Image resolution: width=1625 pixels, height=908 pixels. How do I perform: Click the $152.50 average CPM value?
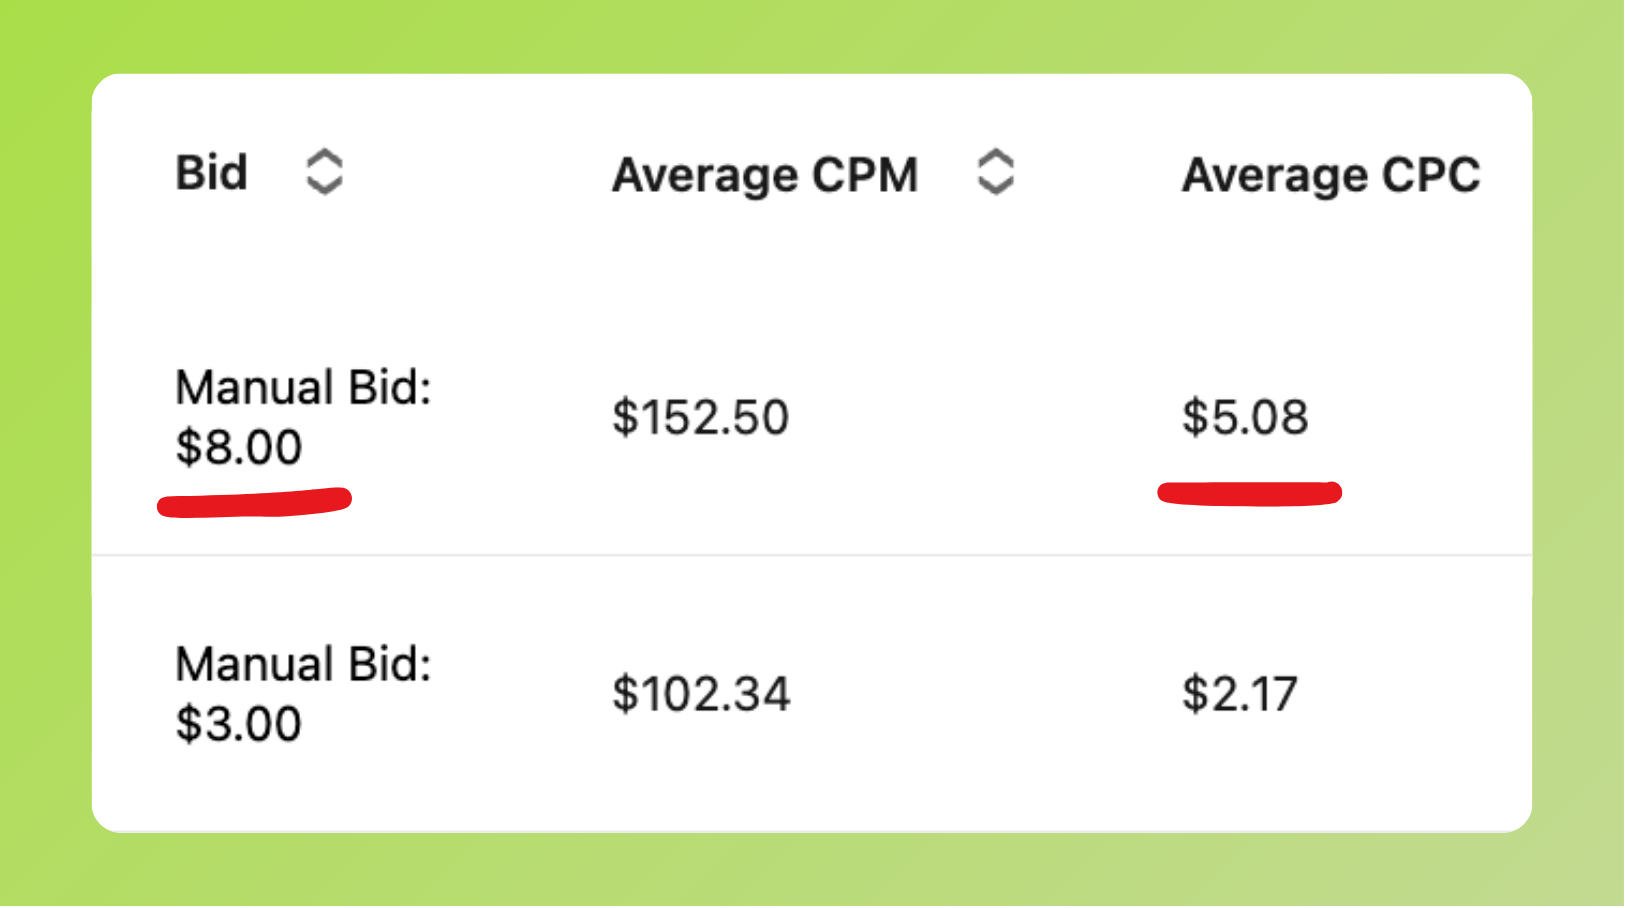(x=700, y=417)
